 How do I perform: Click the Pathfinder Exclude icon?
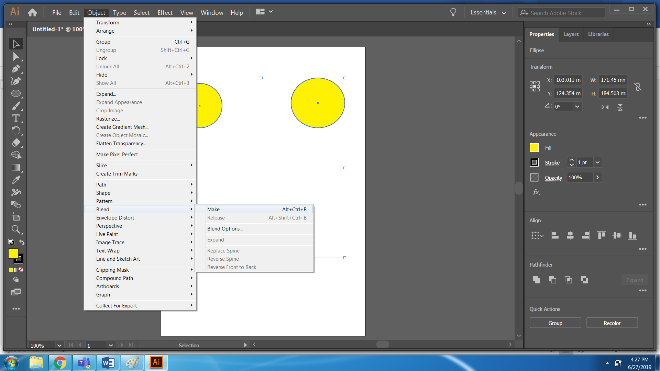coord(584,280)
